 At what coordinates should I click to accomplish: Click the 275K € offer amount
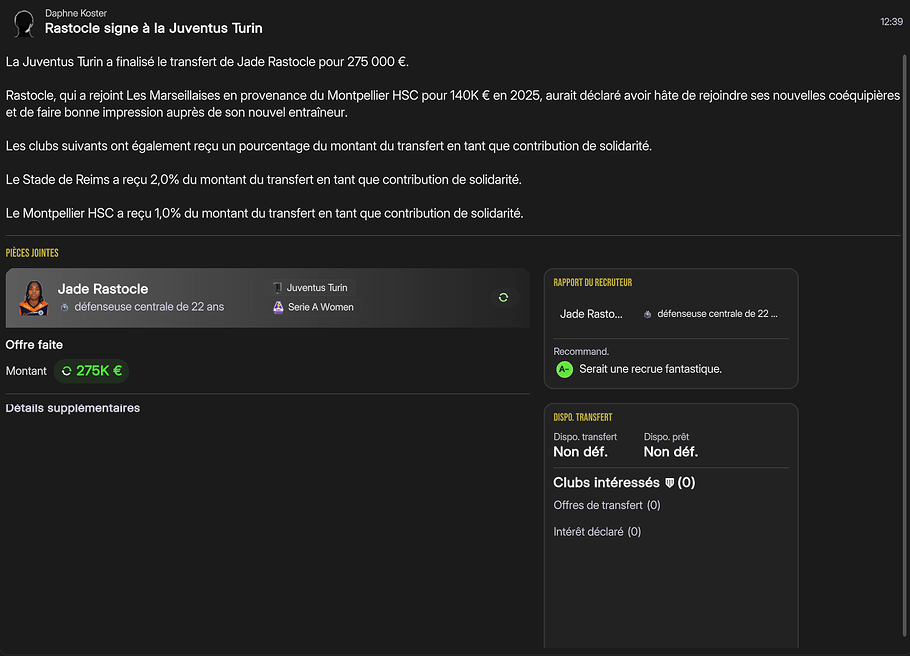[x=99, y=371]
